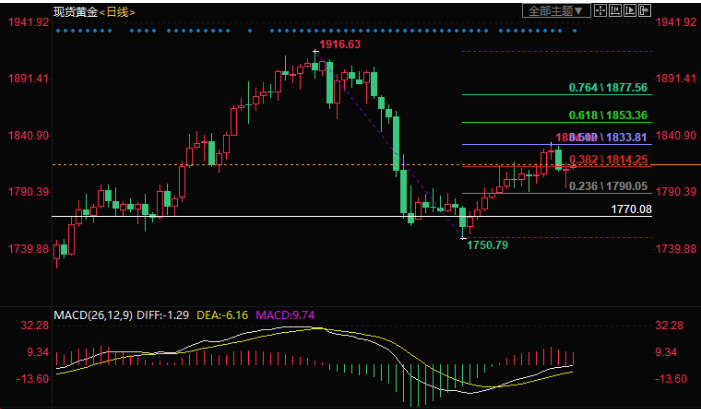
Task: Click the 1770.08 horizontal line label
Action: click(631, 209)
